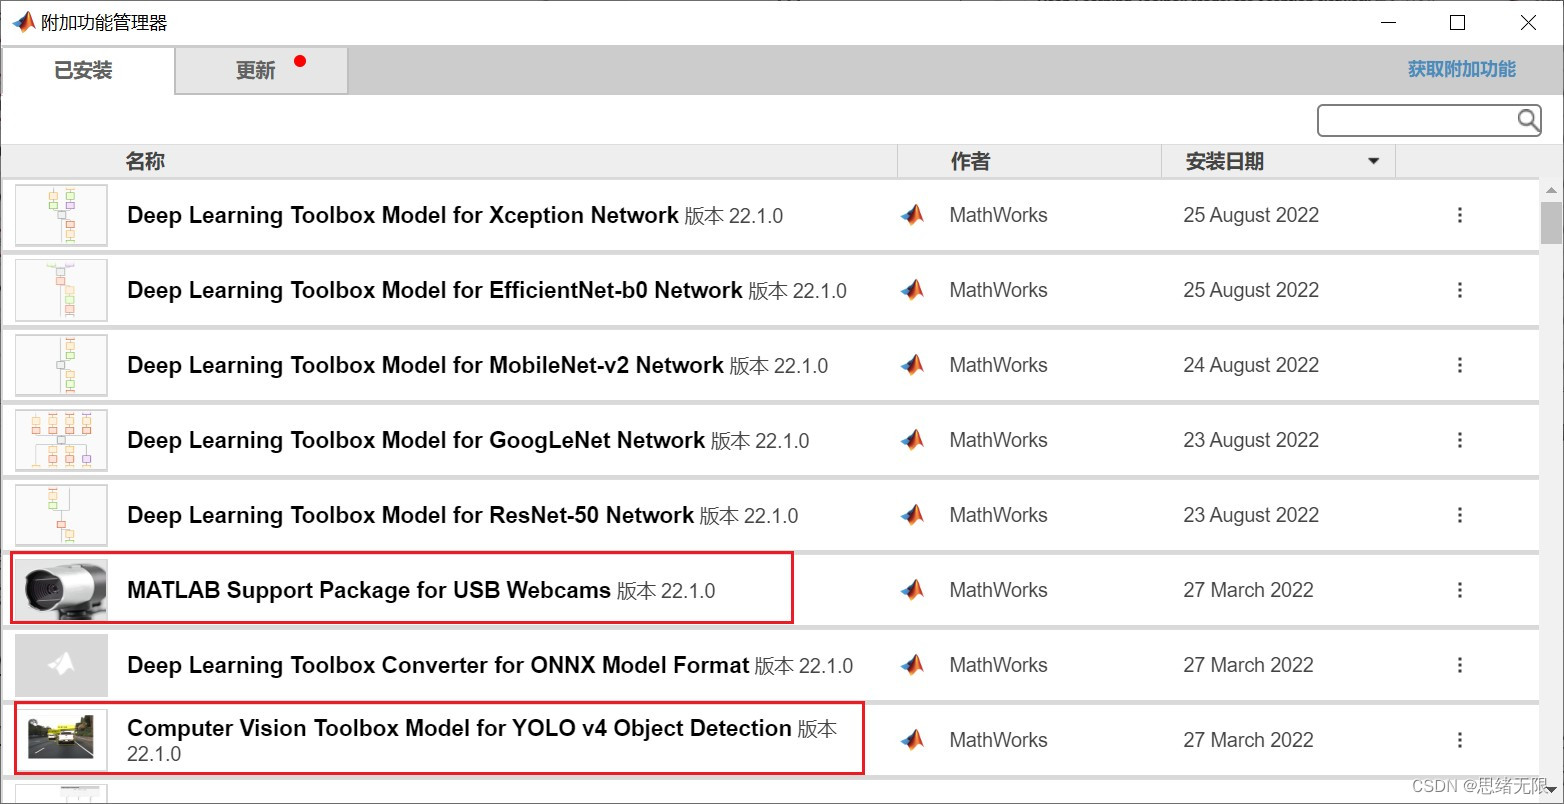Click the search magnifier icon
Viewport: 1564px width, 804px height.
click(x=1528, y=120)
